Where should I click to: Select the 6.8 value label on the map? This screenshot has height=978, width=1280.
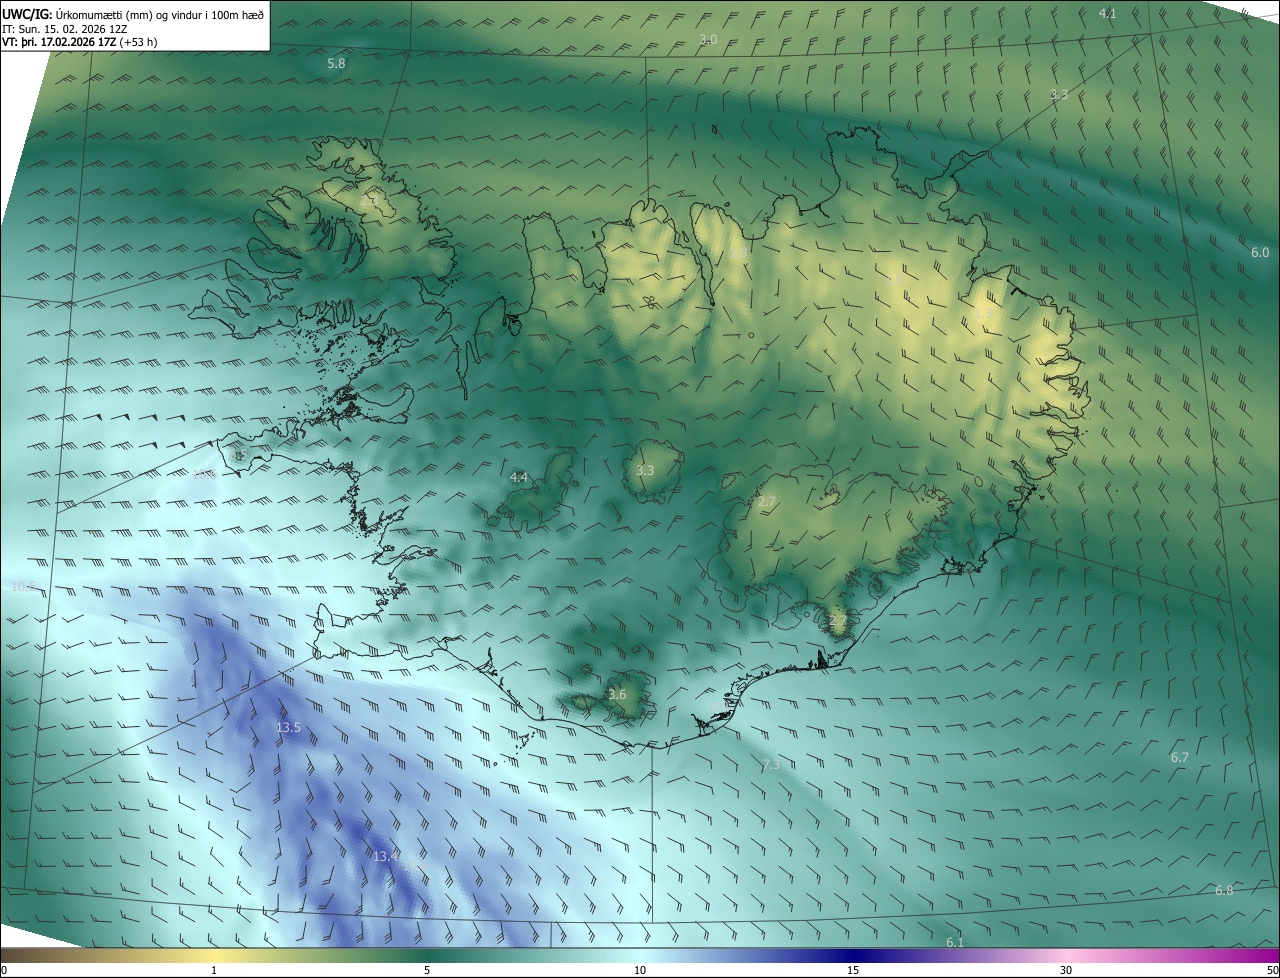tap(1224, 890)
